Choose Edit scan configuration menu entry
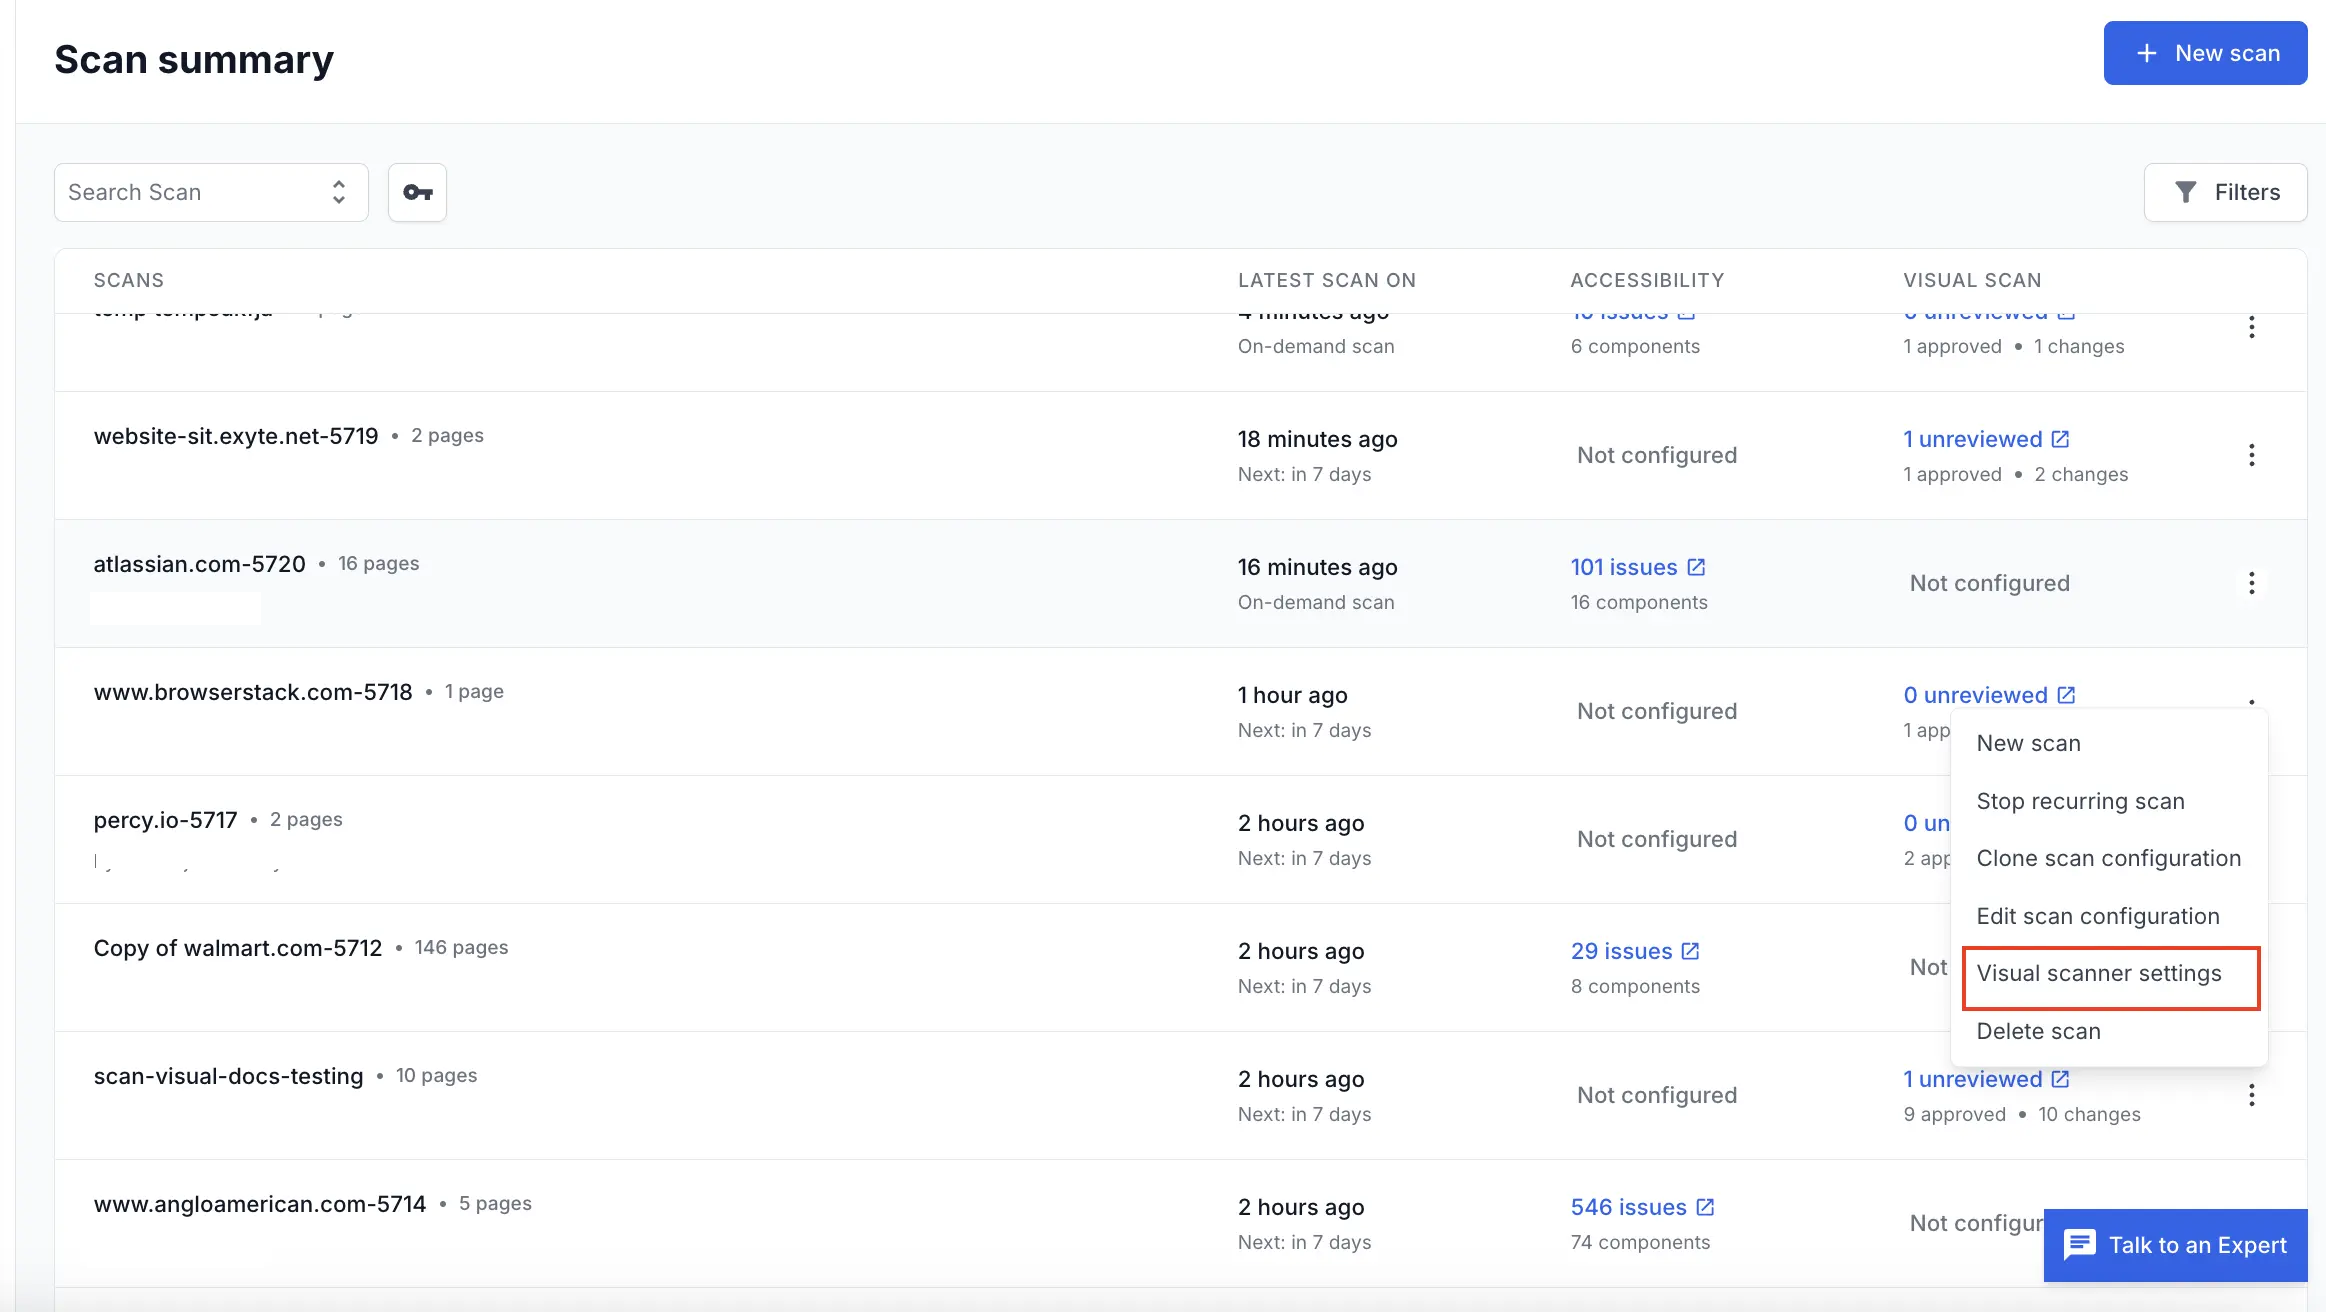The width and height of the screenshot is (2326, 1312). tap(2097, 916)
